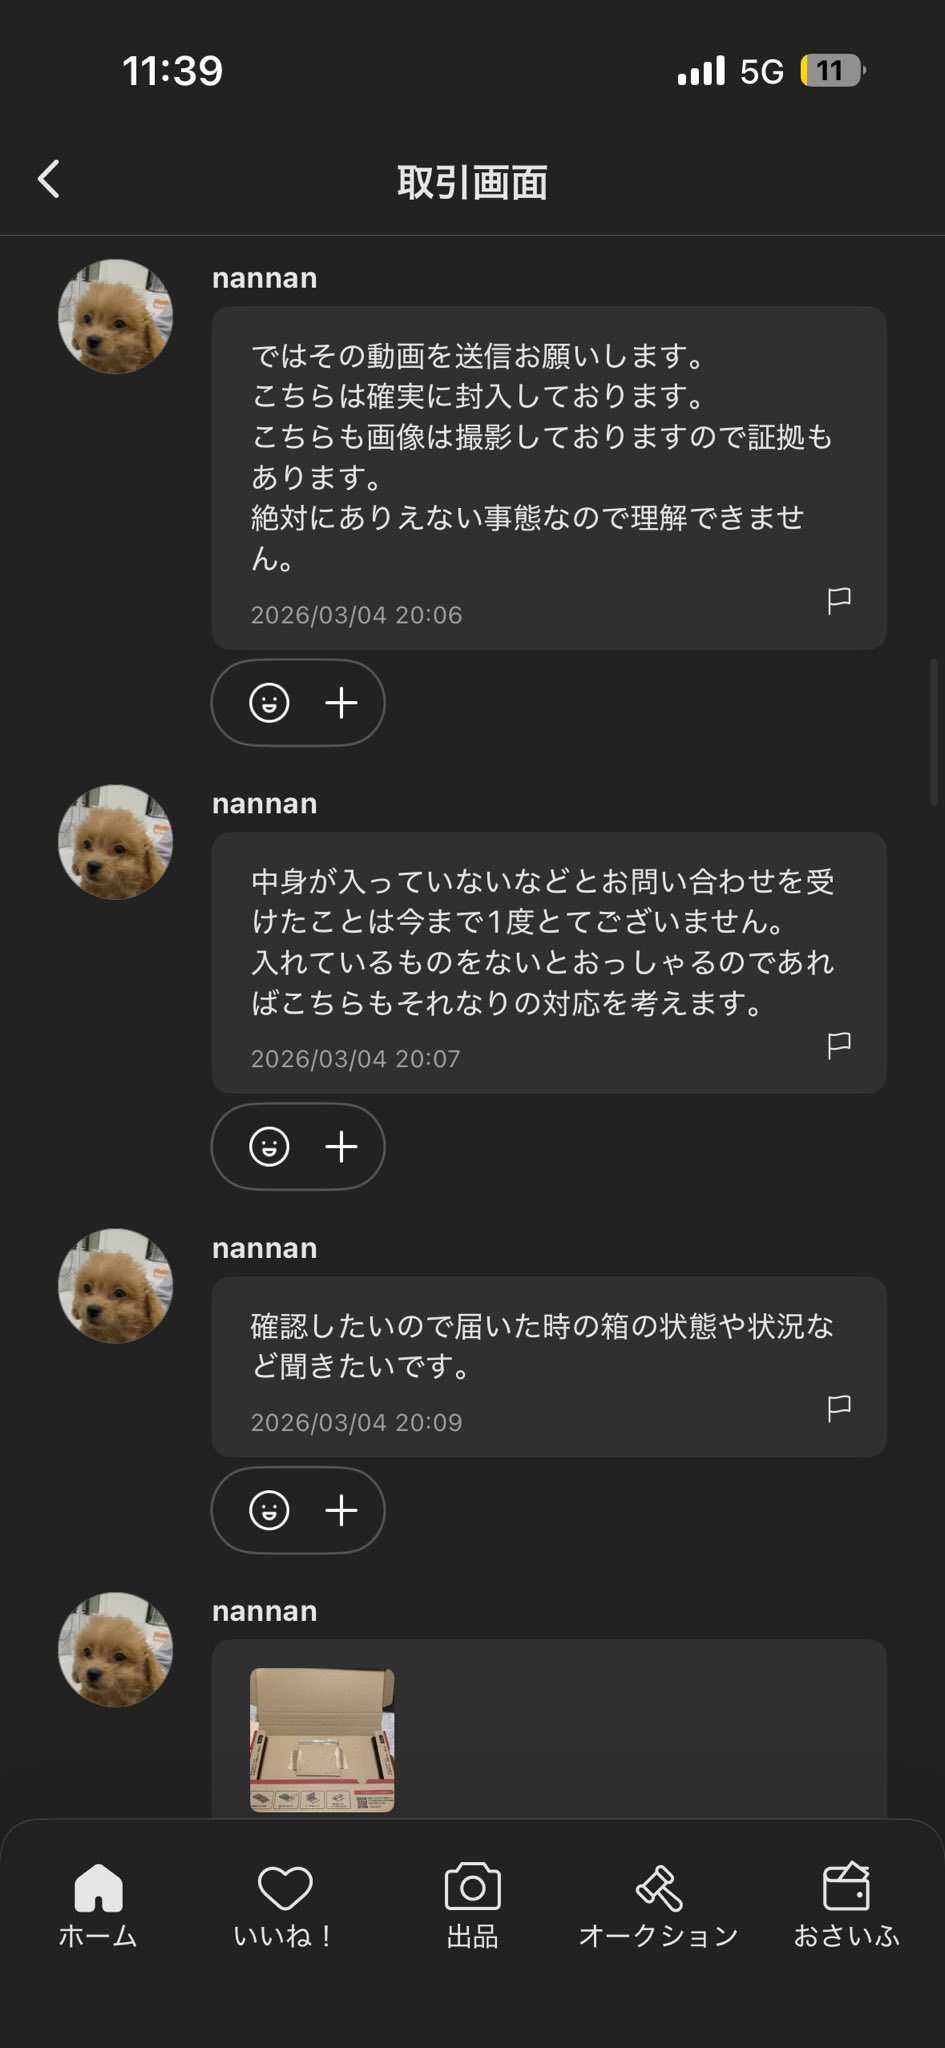Open the cardboard box photo thumbnail
The image size is (945, 2048).
point(322,1740)
